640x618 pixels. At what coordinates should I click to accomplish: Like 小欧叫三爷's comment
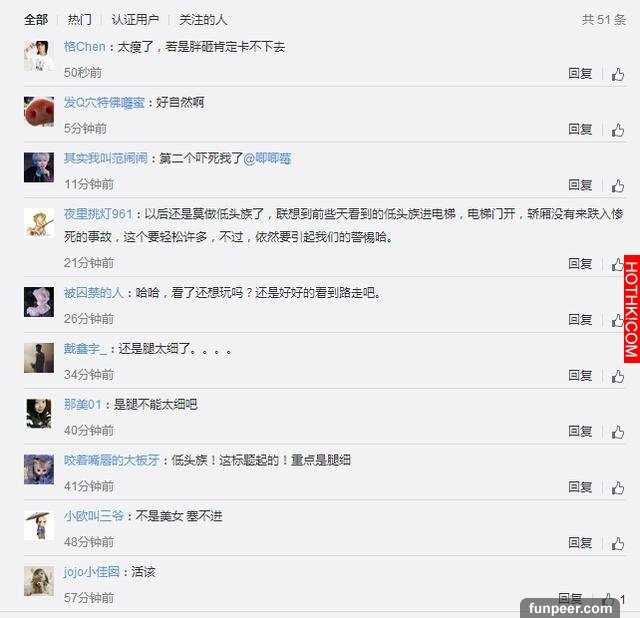618,544
